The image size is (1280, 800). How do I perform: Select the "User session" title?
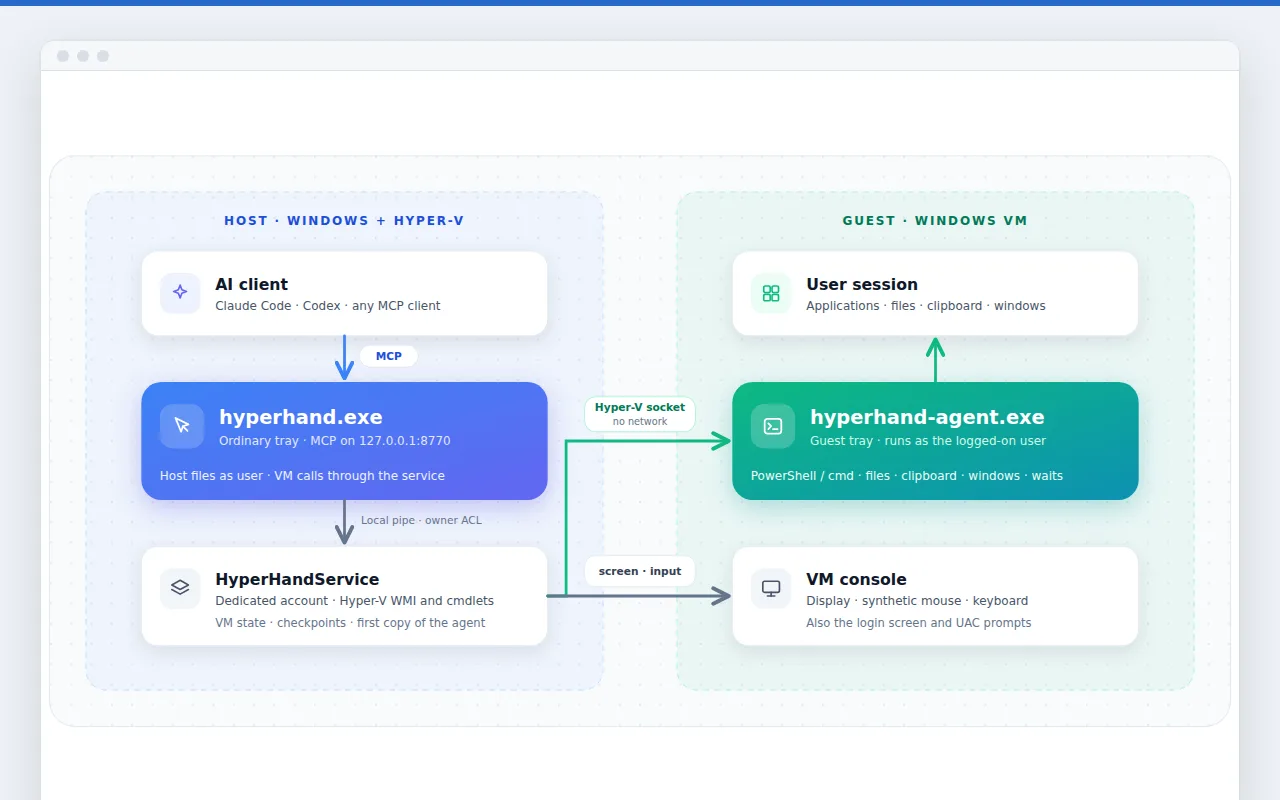pyautogui.click(x=862, y=284)
